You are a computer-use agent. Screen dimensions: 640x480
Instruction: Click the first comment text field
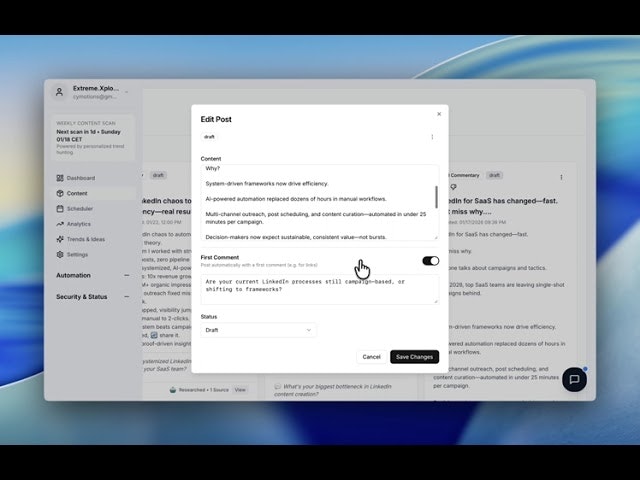(320, 289)
